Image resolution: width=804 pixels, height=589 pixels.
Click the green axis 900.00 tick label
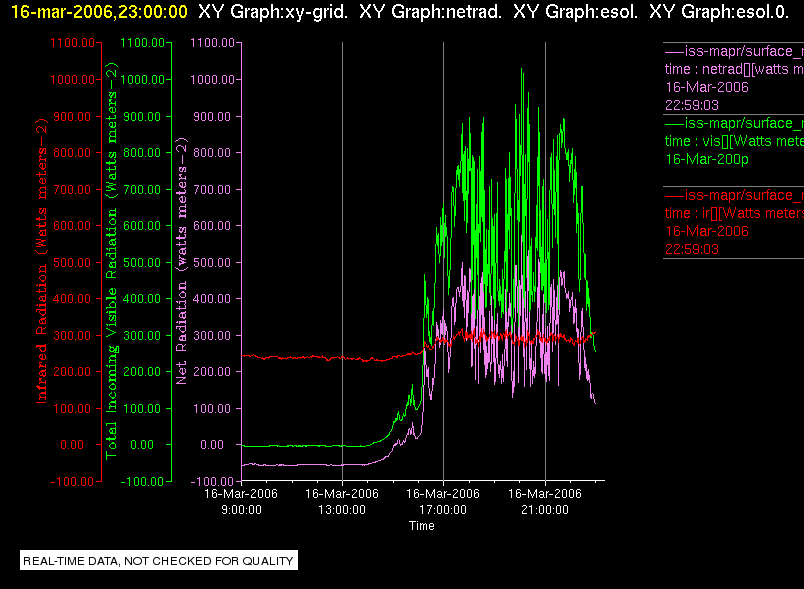(x=142, y=117)
